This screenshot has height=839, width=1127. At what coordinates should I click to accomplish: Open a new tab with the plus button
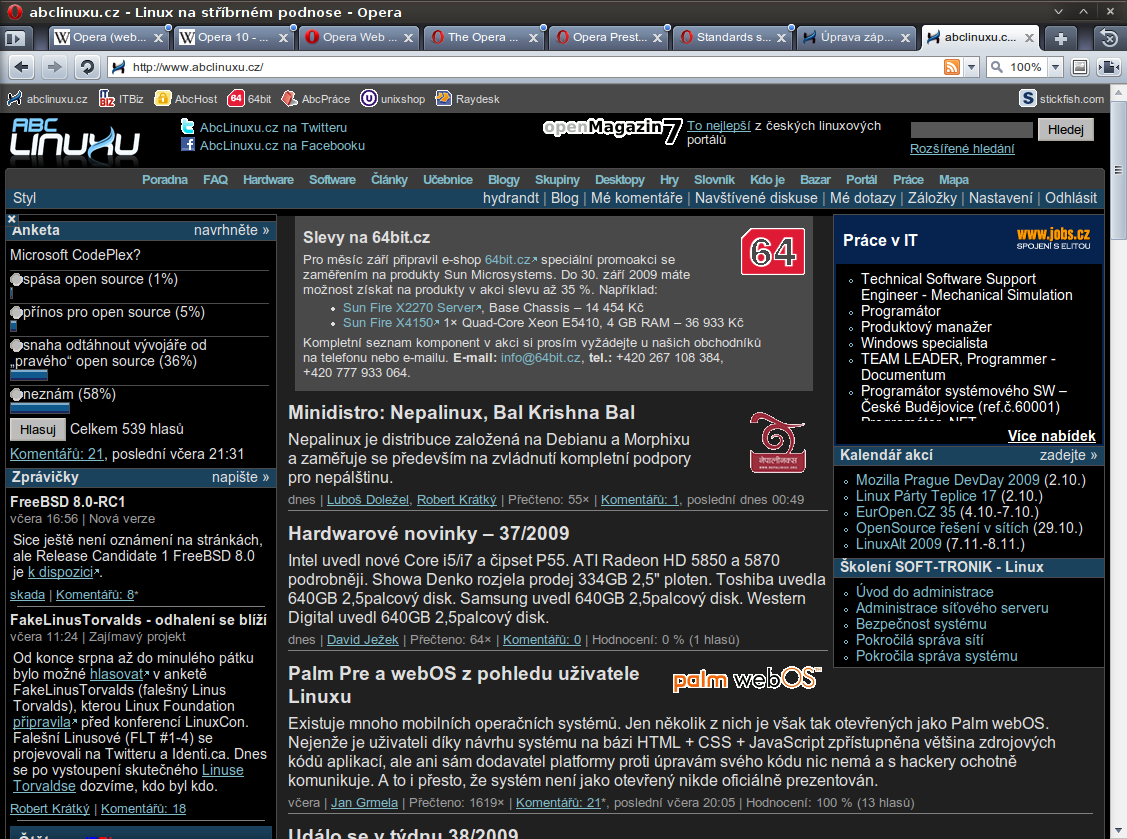click(1061, 38)
